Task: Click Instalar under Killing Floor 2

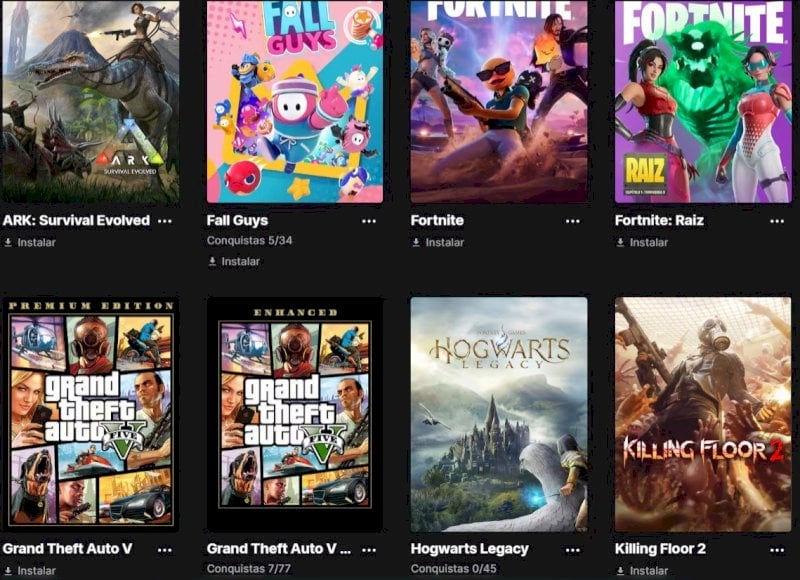Action: (642, 571)
